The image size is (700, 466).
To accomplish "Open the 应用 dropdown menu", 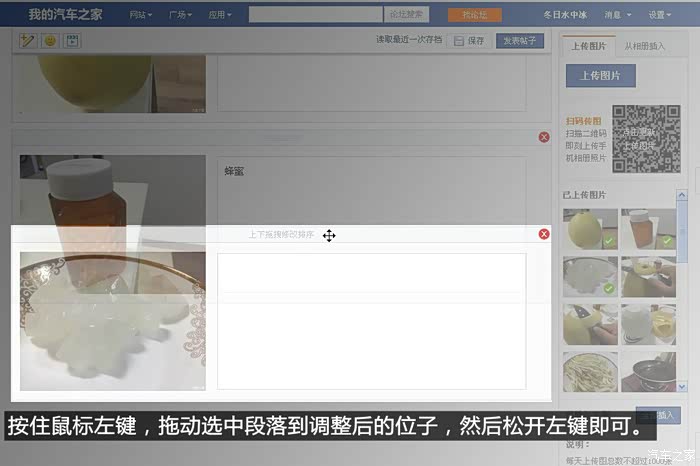I will [220, 15].
